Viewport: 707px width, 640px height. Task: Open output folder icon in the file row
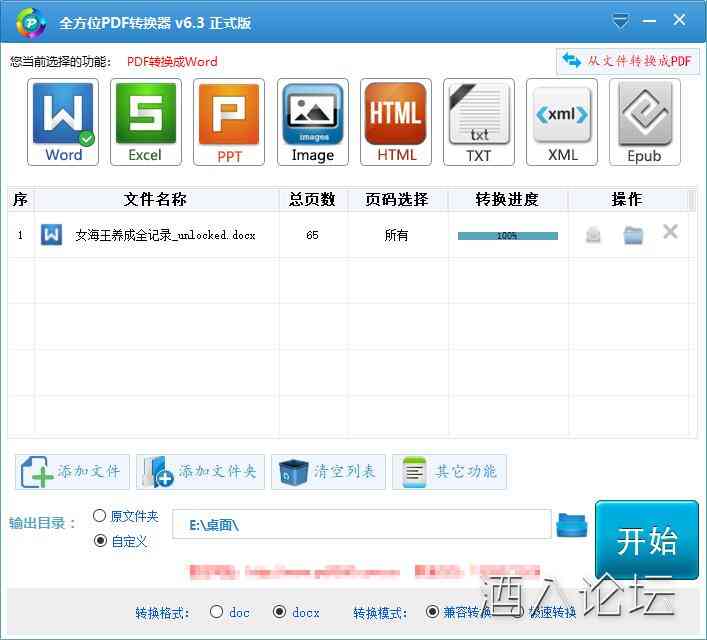(633, 235)
